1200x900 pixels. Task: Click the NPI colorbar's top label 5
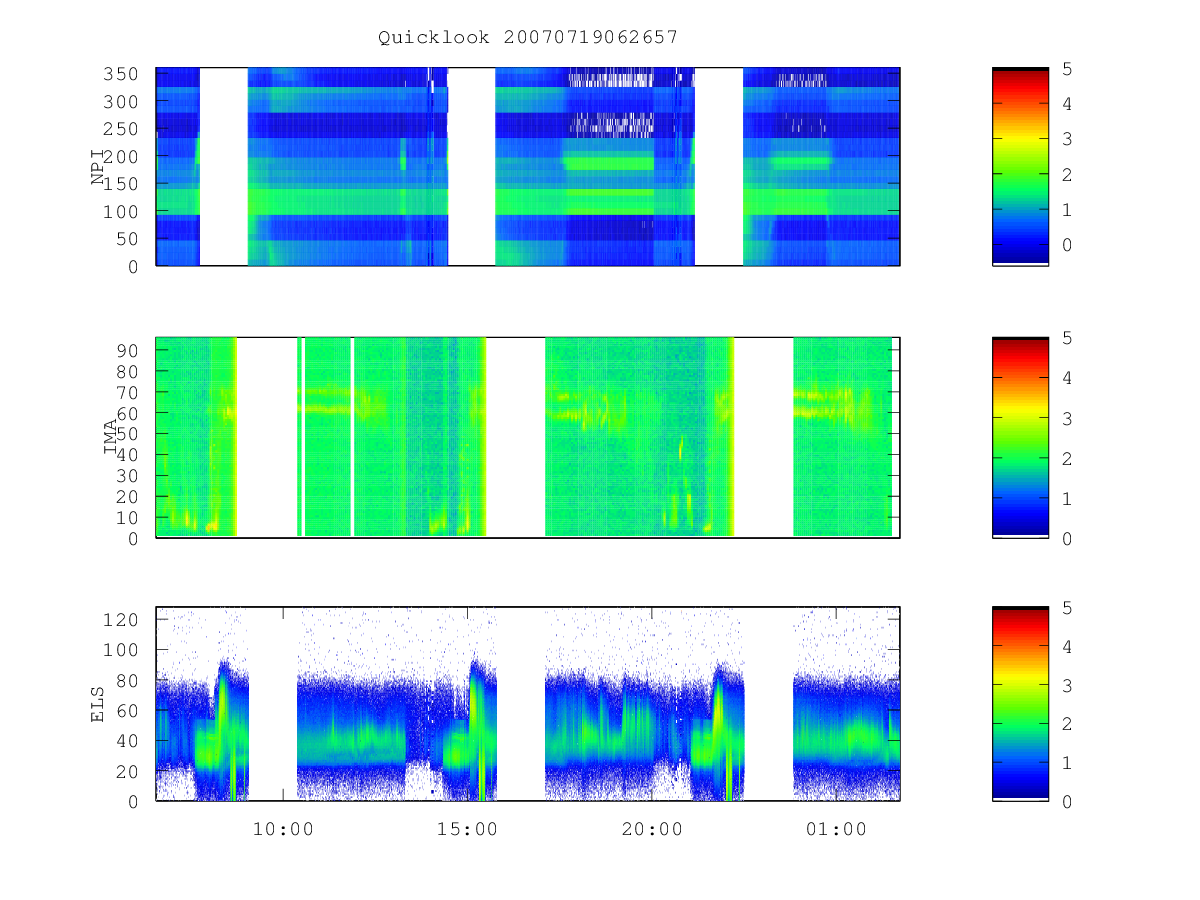click(x=1067, y=68)
